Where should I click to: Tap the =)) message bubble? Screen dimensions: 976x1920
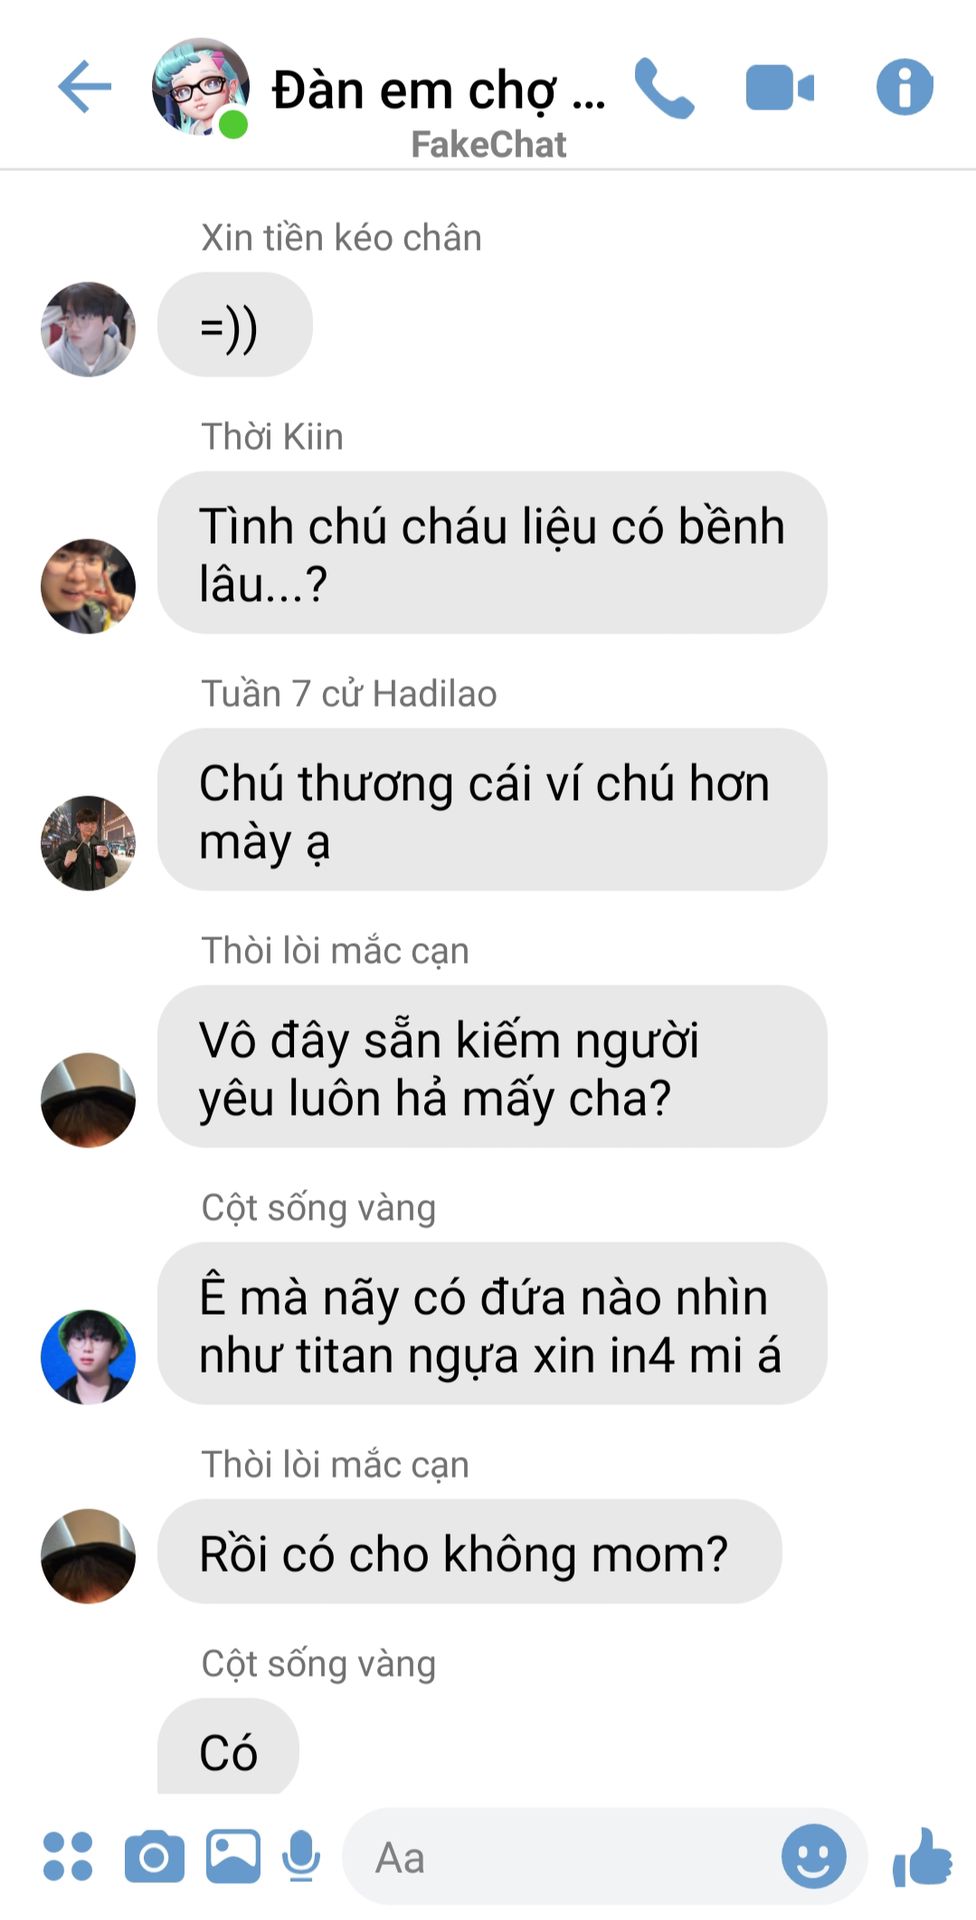pyautogui.click(x=235, y=326)
